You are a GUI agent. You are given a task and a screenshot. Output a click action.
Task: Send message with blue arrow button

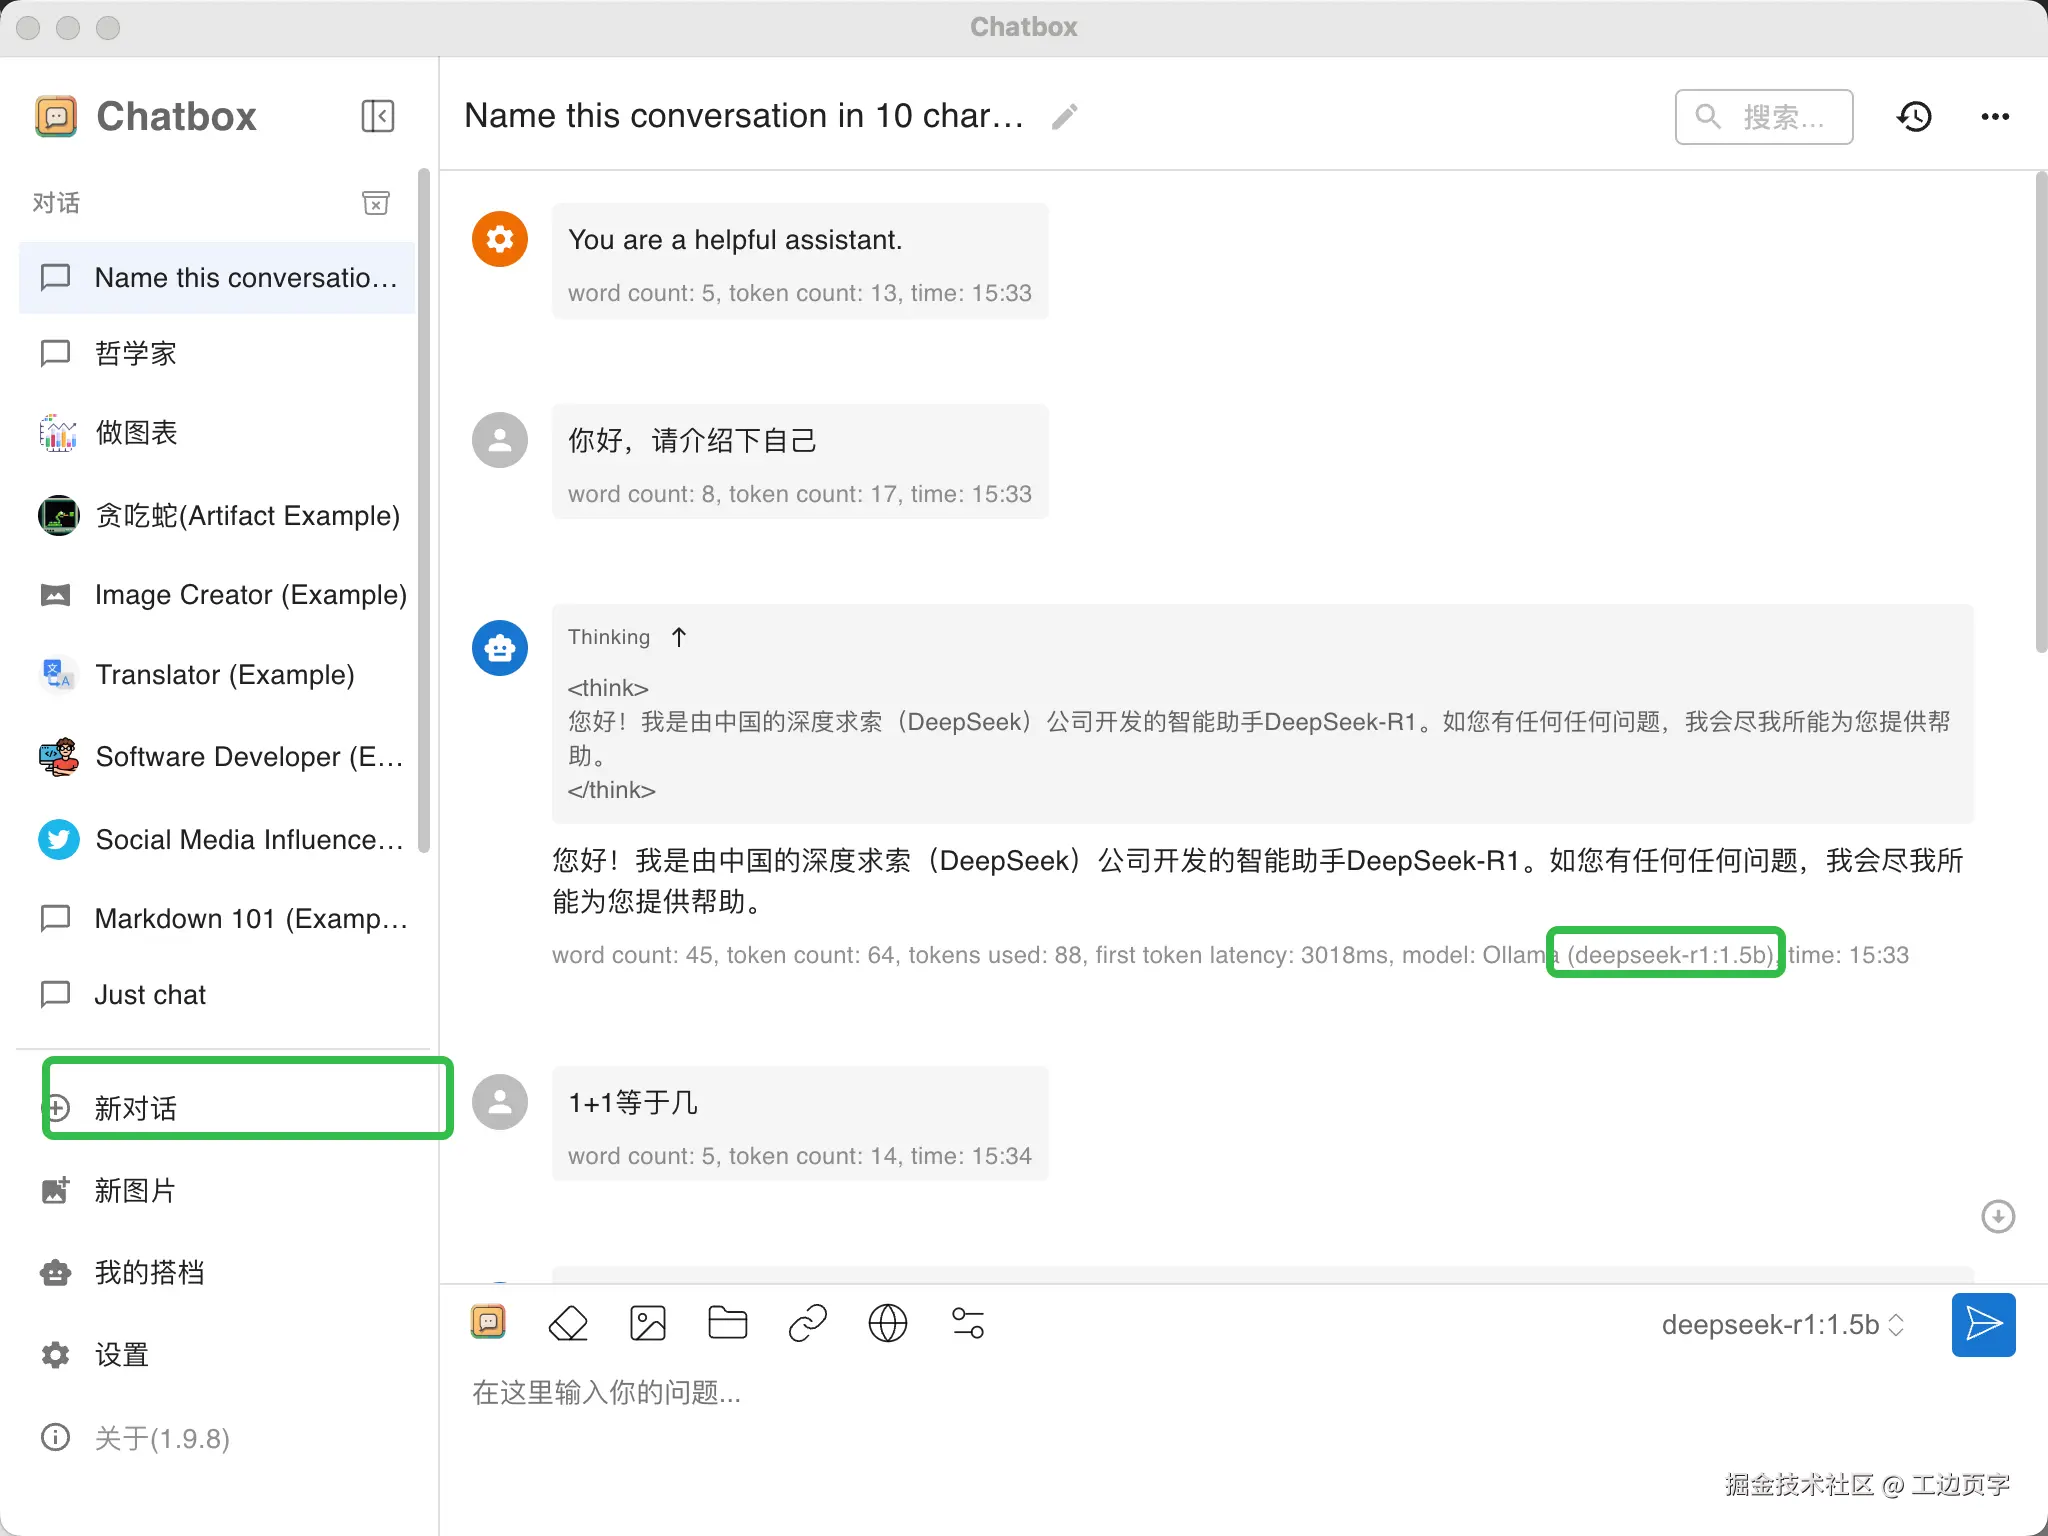(1983, 1324)
